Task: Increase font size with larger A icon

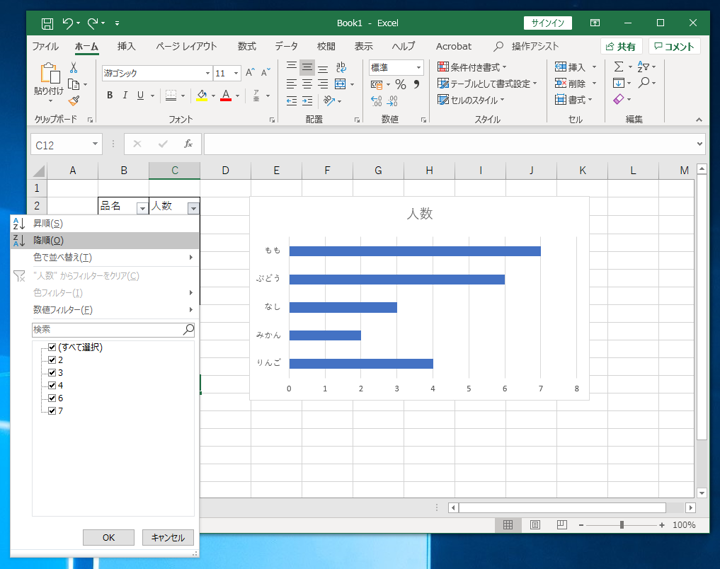Action: click(249, 73)
